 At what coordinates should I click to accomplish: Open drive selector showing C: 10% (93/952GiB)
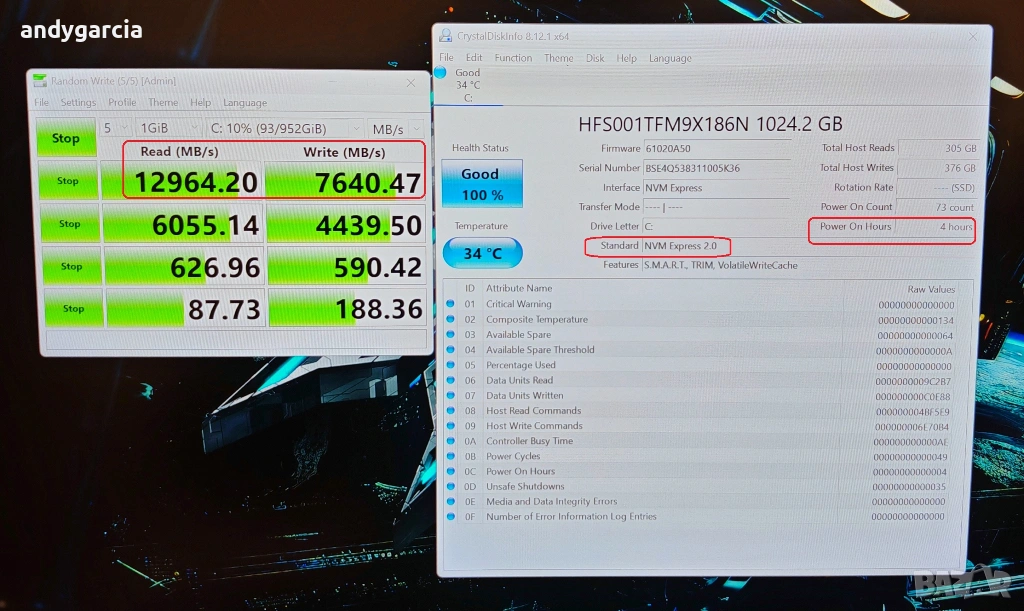284,129
